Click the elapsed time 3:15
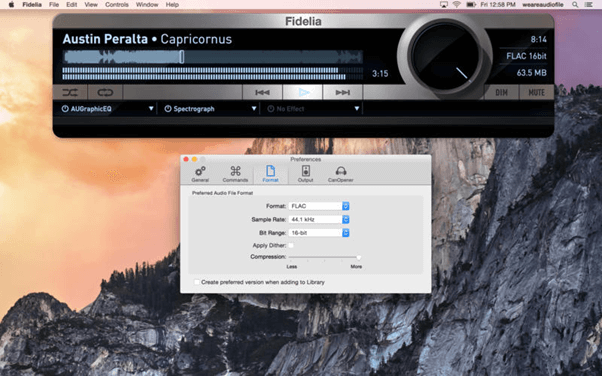The image size is (602, 376). click(x=380, y=73)
